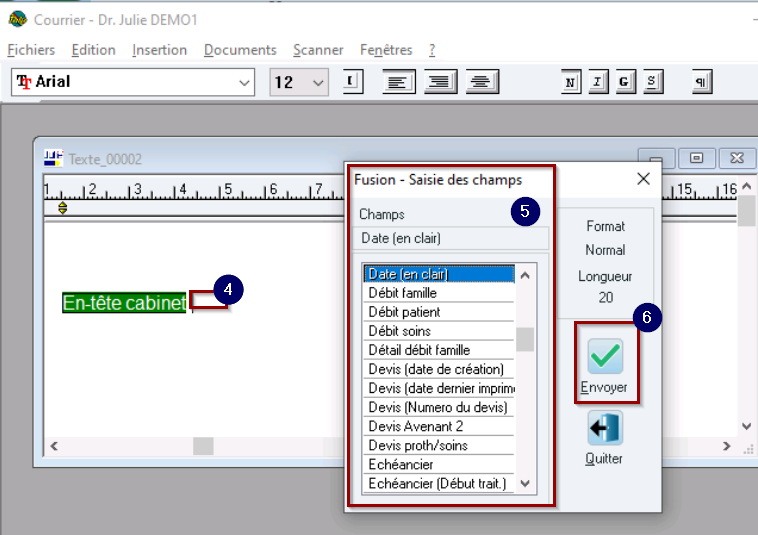
Task: Click the Courrier application logo icon
Action: (x=18, y=19)
